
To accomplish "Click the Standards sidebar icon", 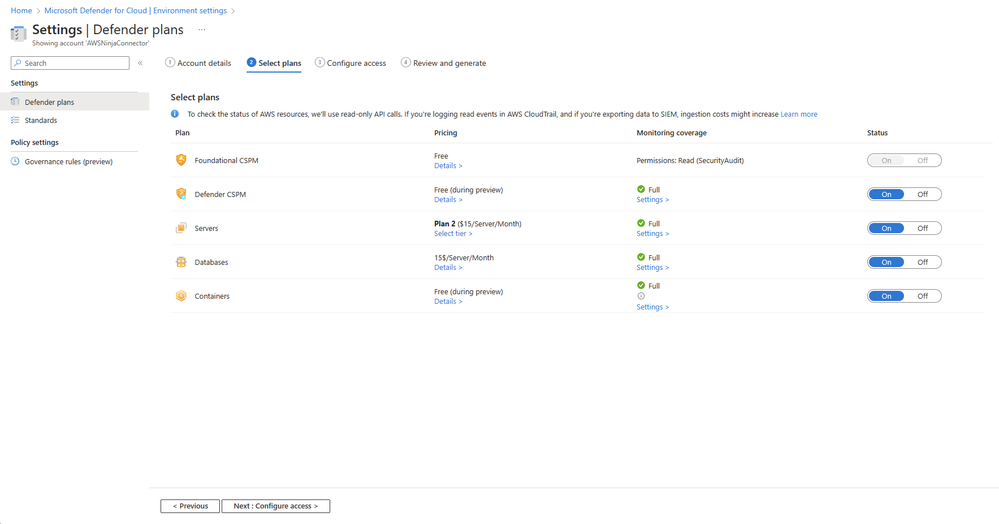I will point(15,120).
